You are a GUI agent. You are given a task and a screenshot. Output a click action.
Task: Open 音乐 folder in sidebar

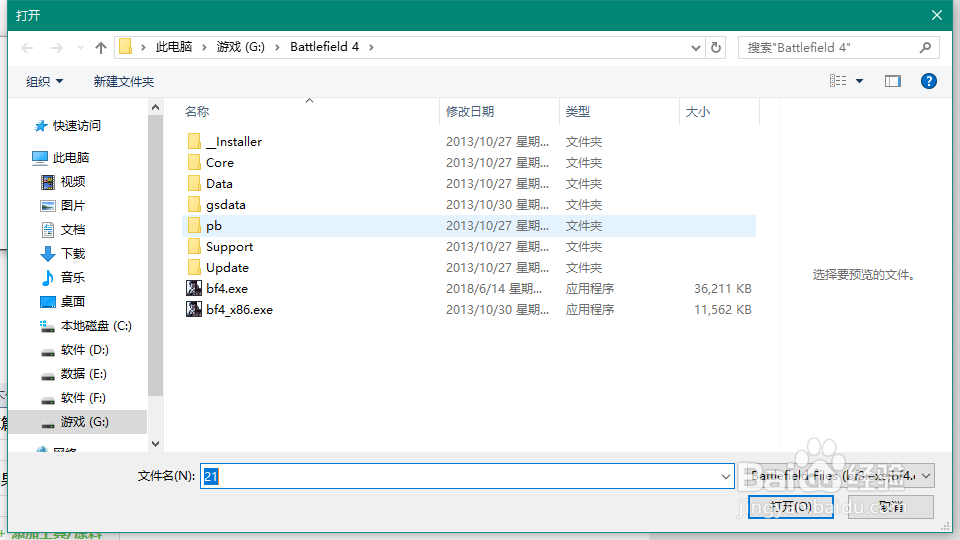coord(72,277)
